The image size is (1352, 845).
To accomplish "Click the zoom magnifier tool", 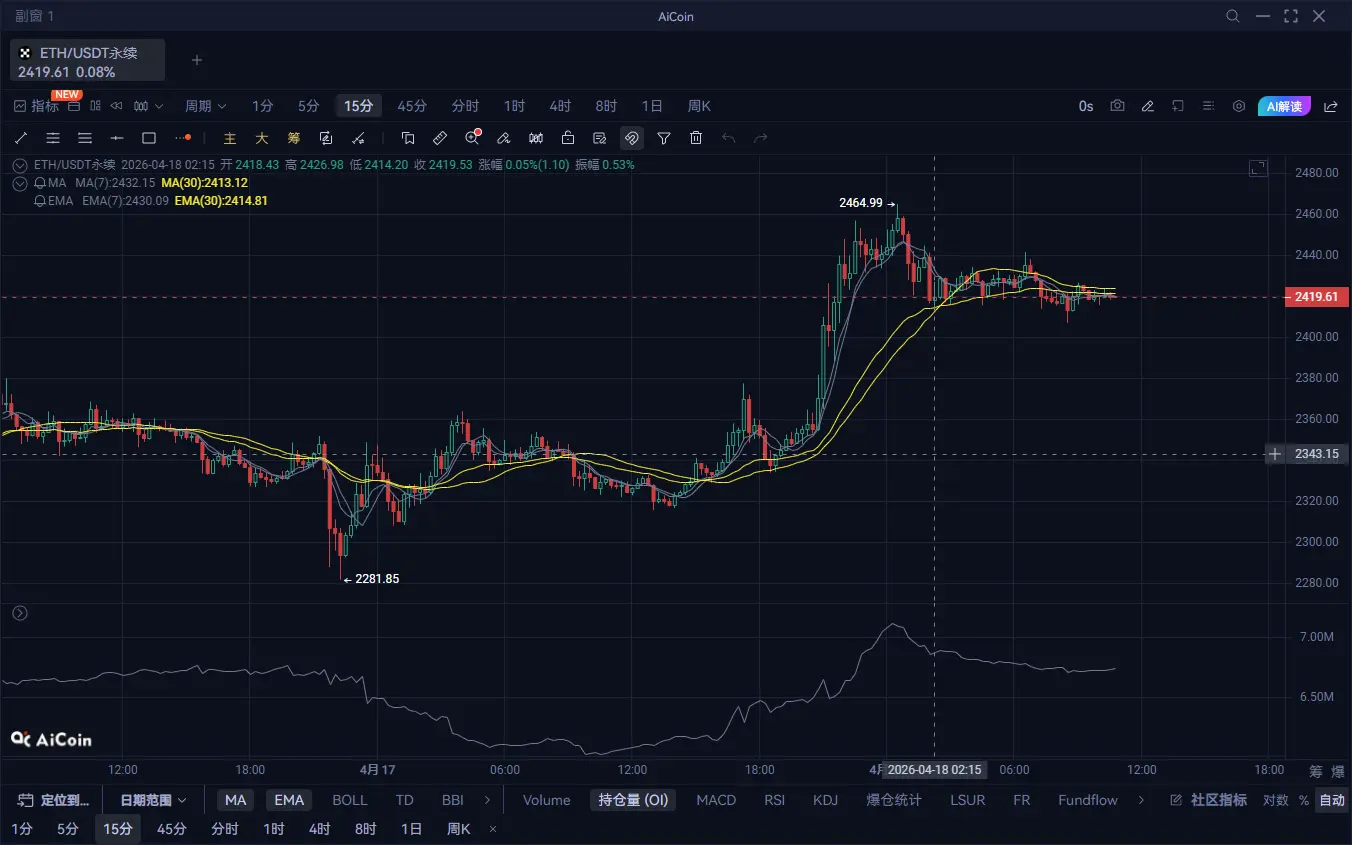I will 473,138.
